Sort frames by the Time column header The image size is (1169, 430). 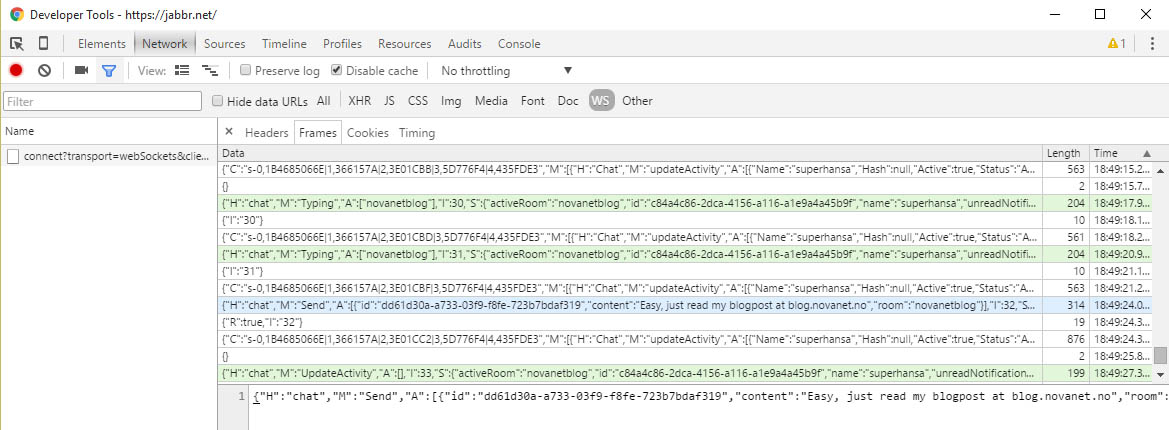1106,153
